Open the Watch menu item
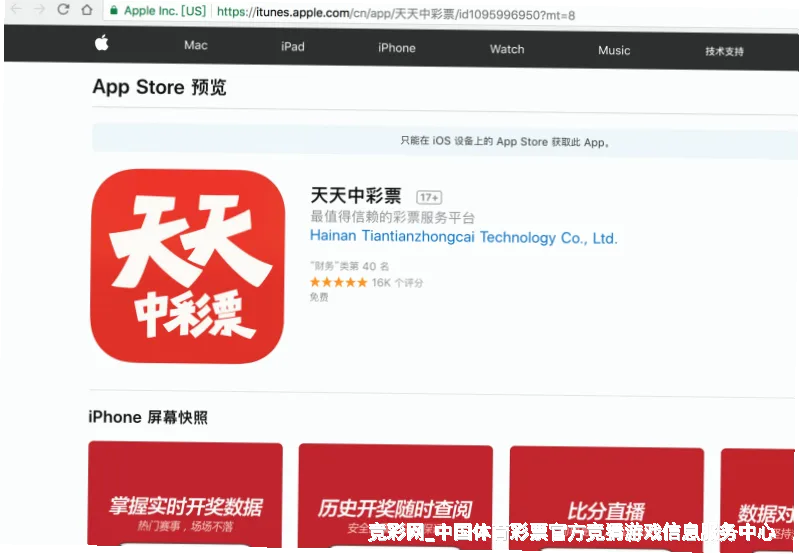The image size is (799, 555). click(x=507, y=49)
